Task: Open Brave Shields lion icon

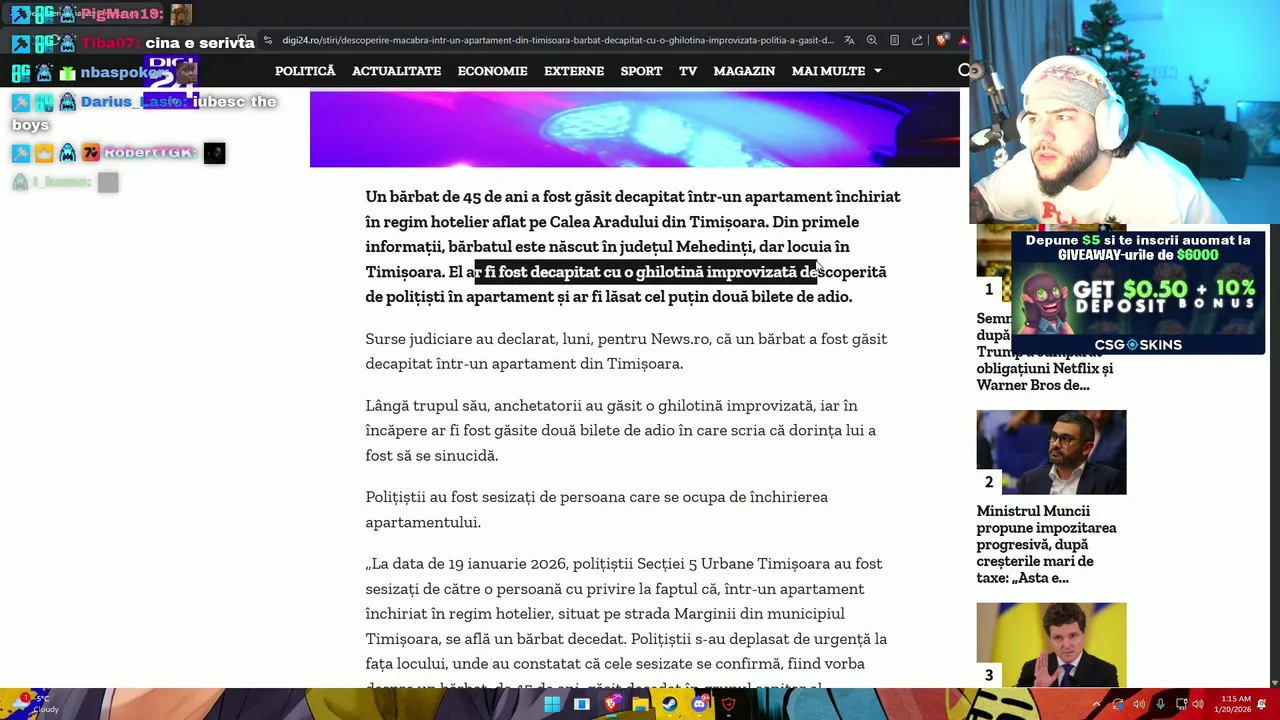Action: (941, 41)
